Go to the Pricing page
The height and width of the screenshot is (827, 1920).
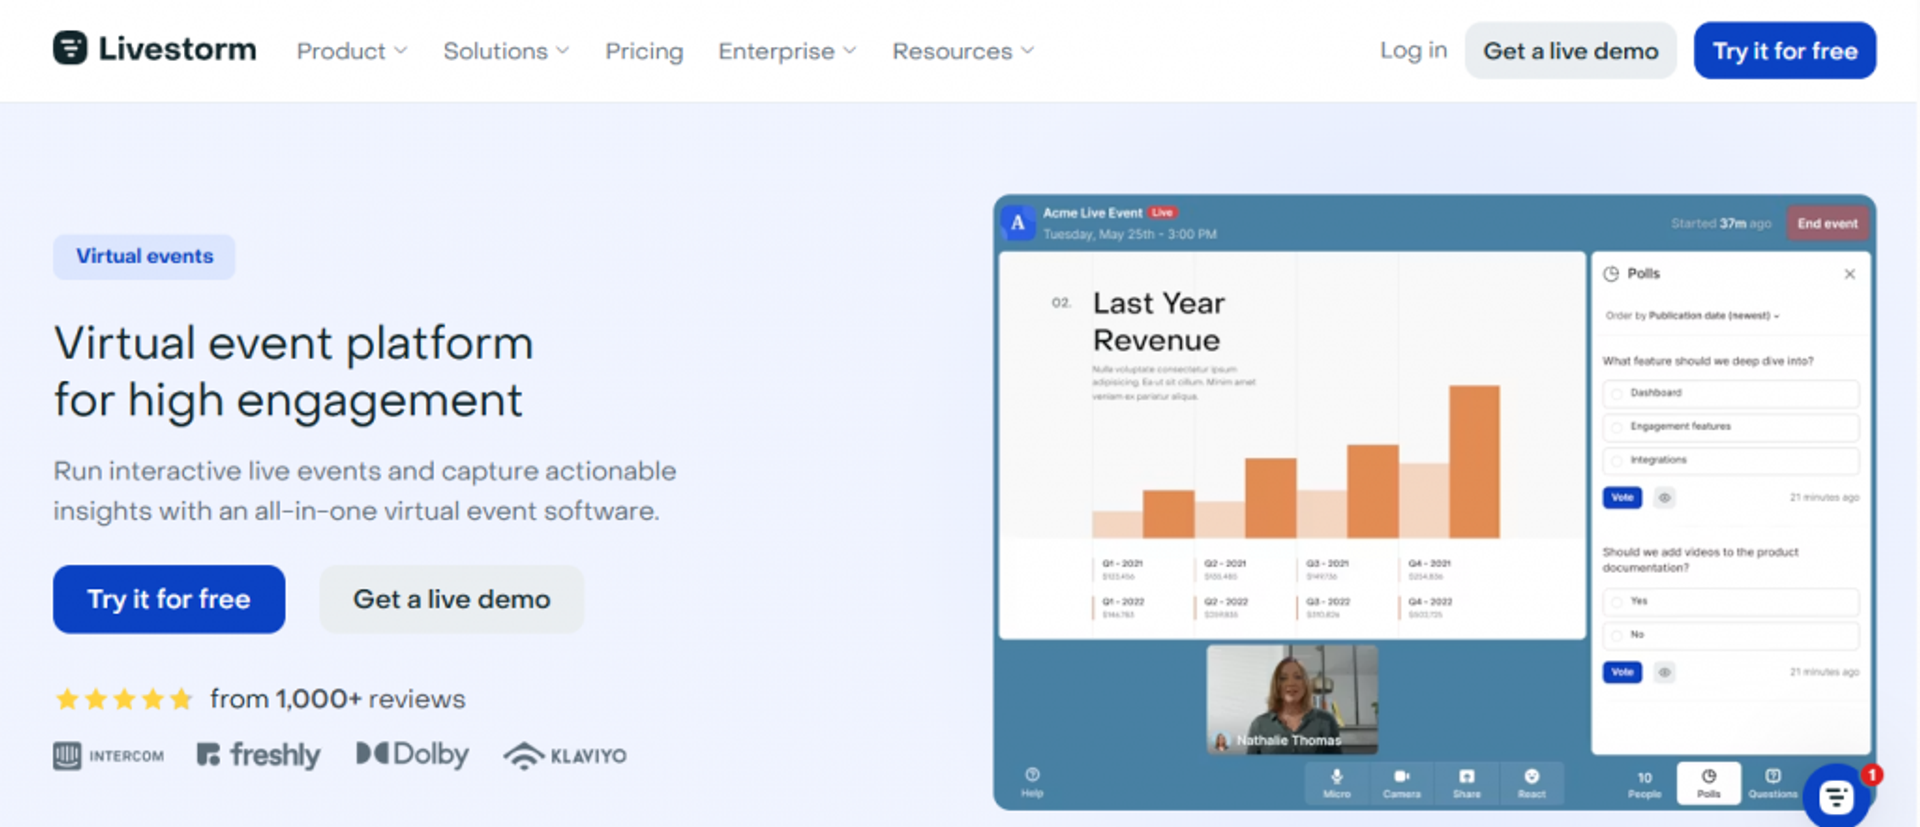click(x=644, y=51)
